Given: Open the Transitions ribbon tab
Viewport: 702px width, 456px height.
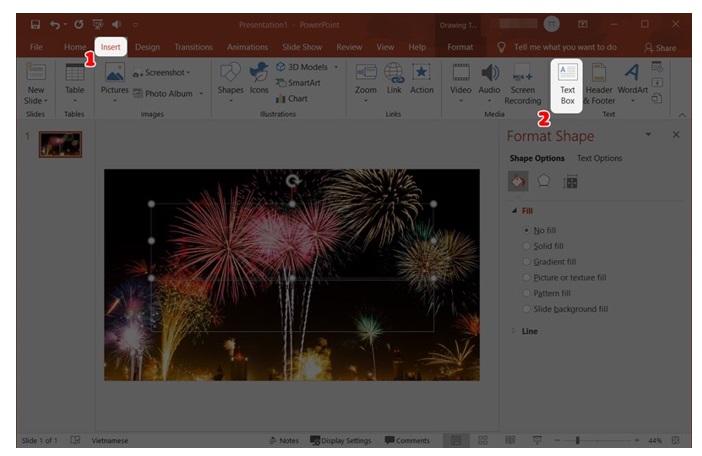Looking at the screenshot, I should [x=193, y=47].
